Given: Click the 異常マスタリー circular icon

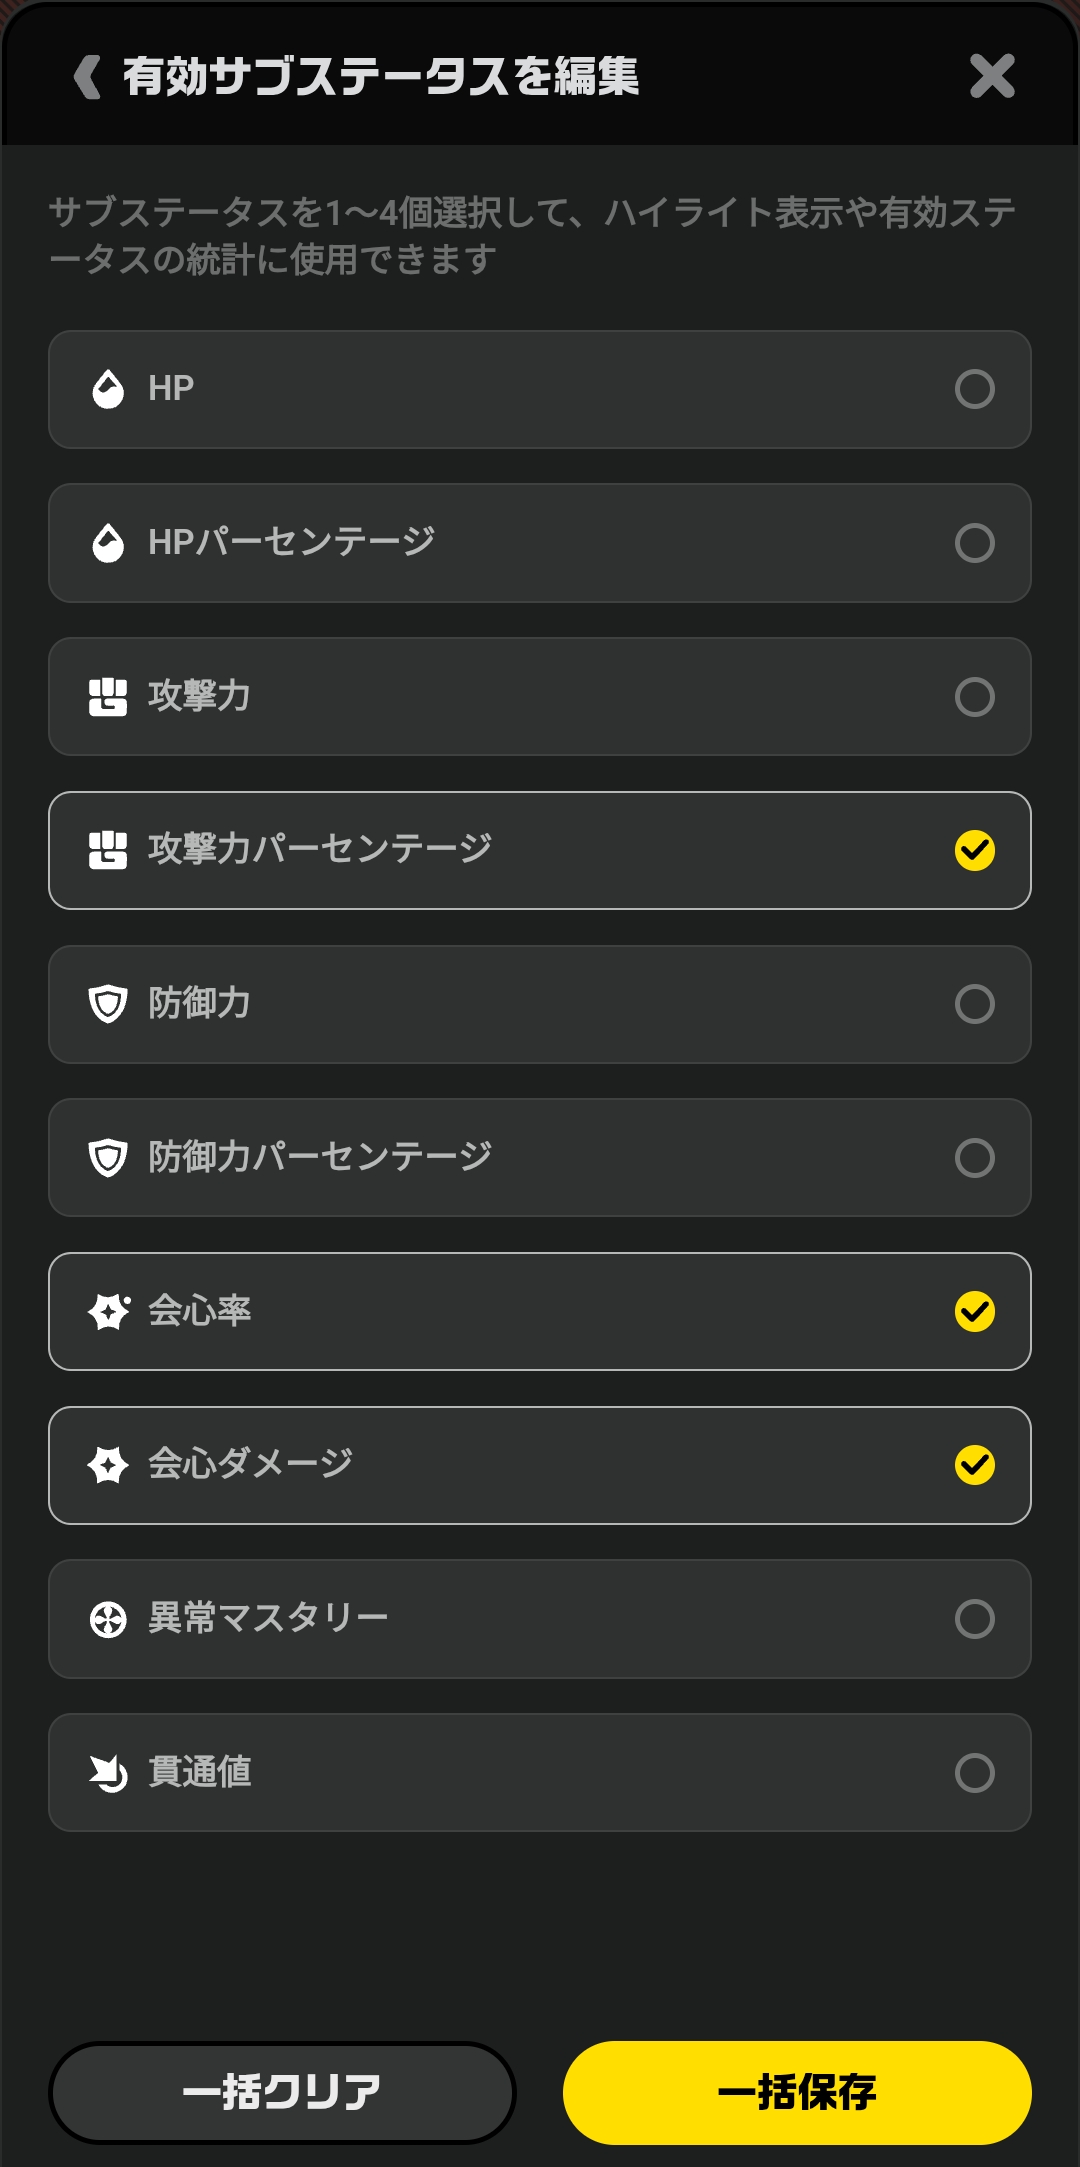Looking at the screenshot, I should click(108, 1619).
